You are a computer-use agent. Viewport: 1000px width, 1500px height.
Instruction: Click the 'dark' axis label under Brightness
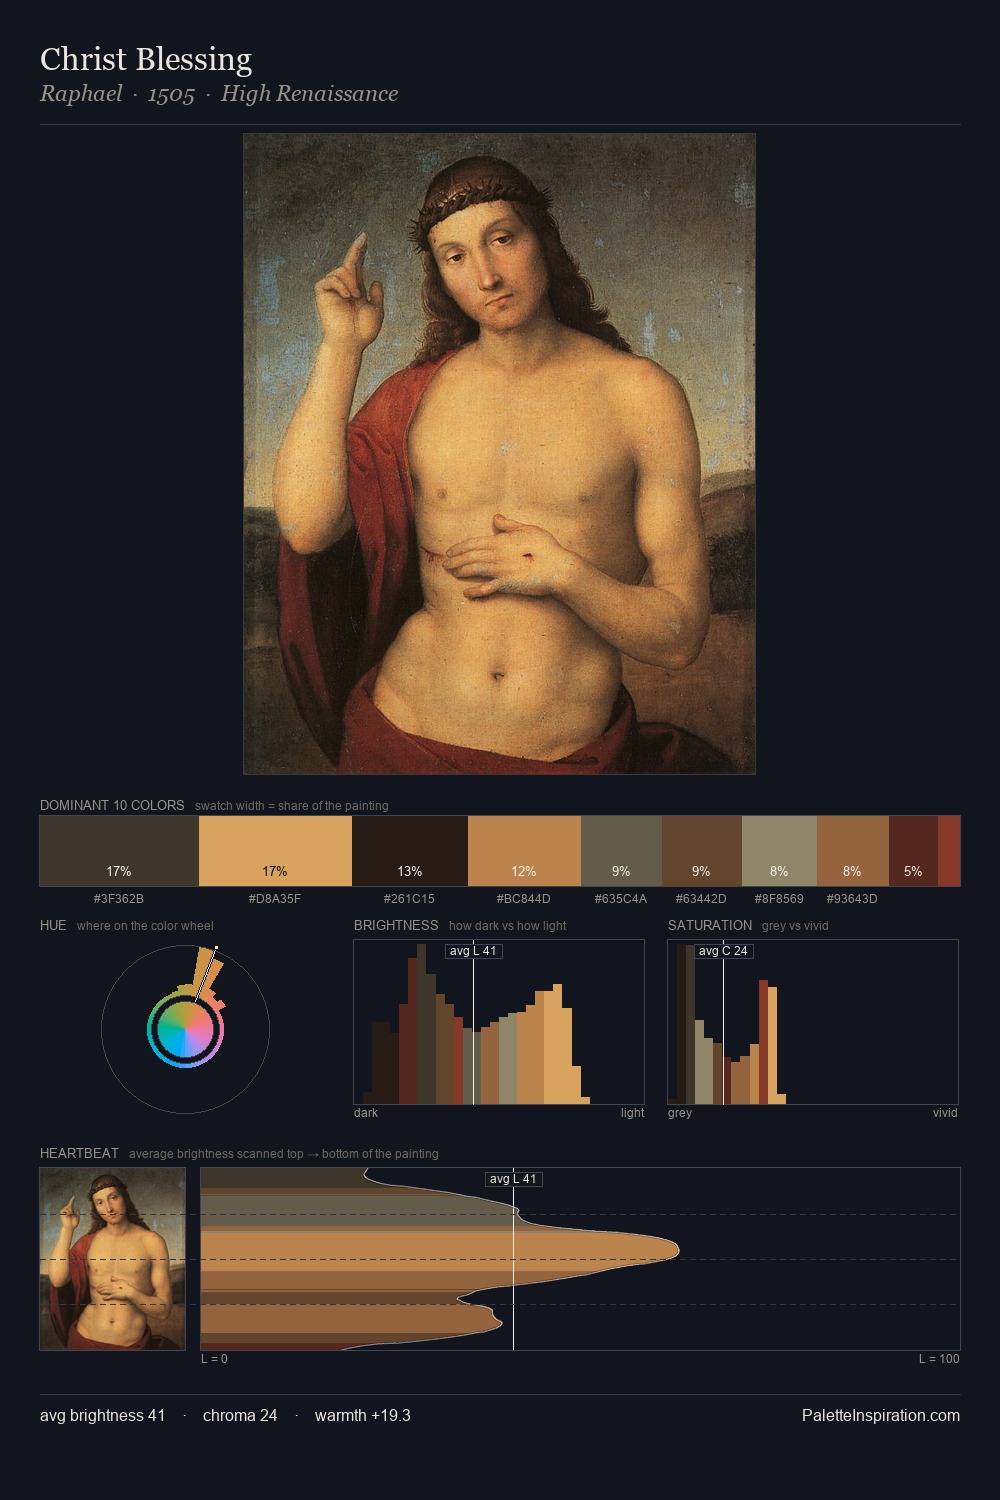tap(366, 1113)
